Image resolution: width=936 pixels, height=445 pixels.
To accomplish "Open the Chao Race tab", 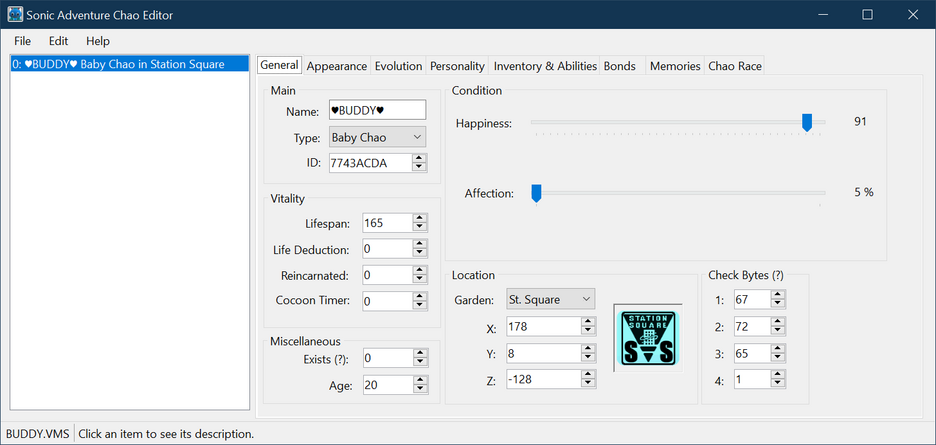I will click(734, 66).
